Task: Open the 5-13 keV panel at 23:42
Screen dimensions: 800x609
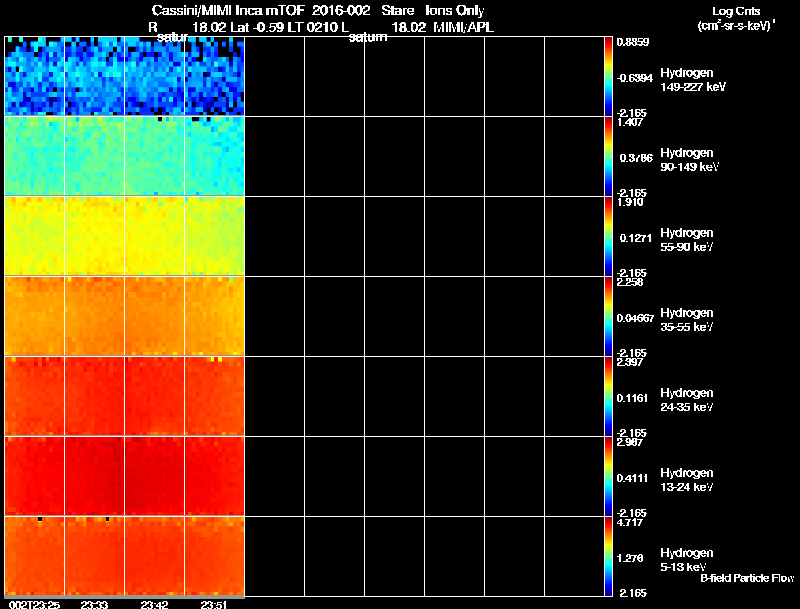Action: point(154,556)
